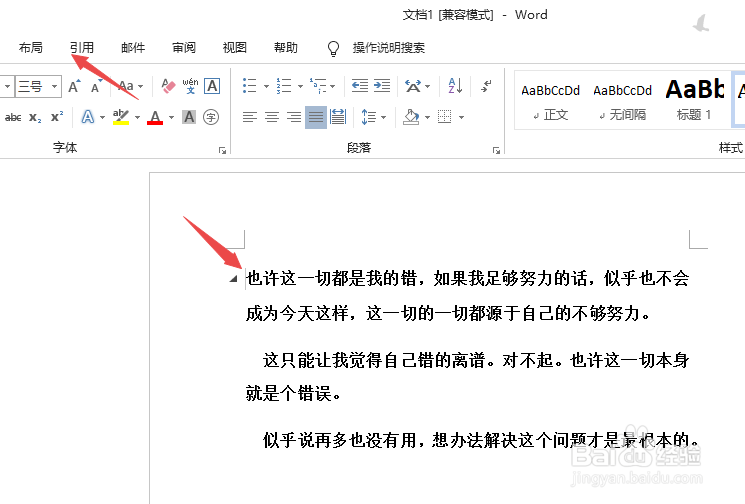The image size is (745, 504).
Task: Apply numbered list formatting
Action: [284, 86]
